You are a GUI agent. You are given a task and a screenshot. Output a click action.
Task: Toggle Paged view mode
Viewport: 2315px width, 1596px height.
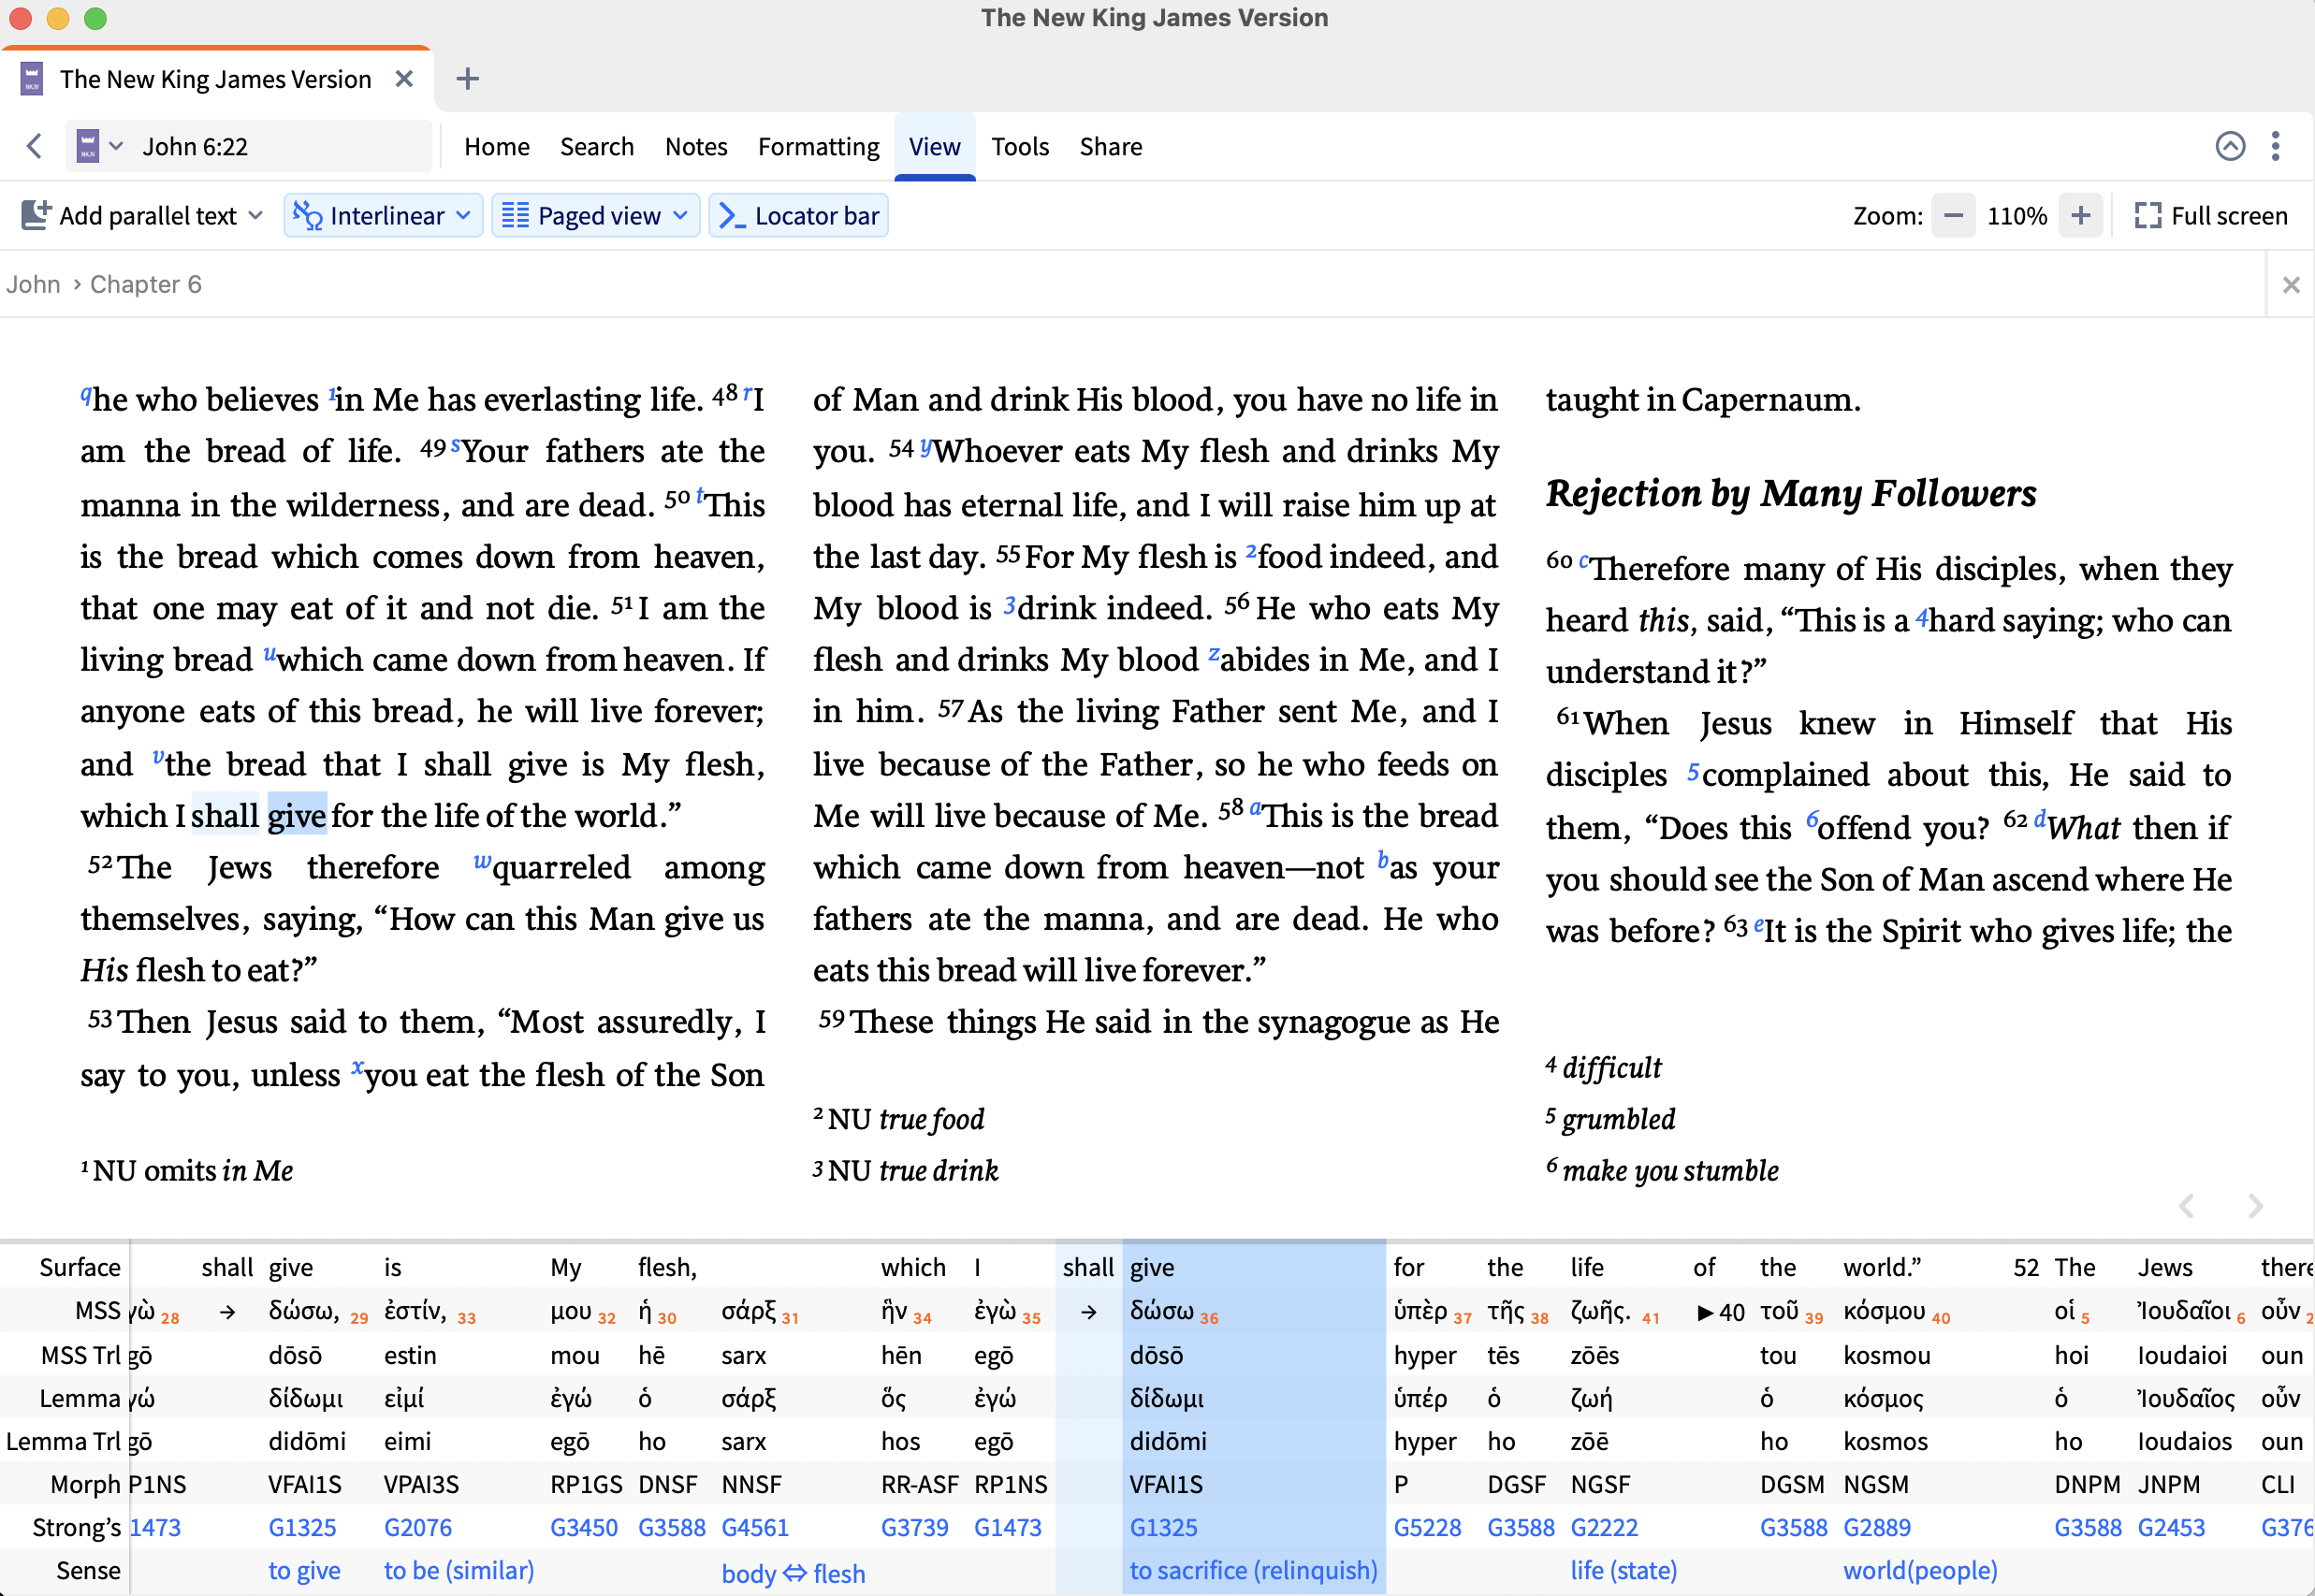click(x=584, y=216)
